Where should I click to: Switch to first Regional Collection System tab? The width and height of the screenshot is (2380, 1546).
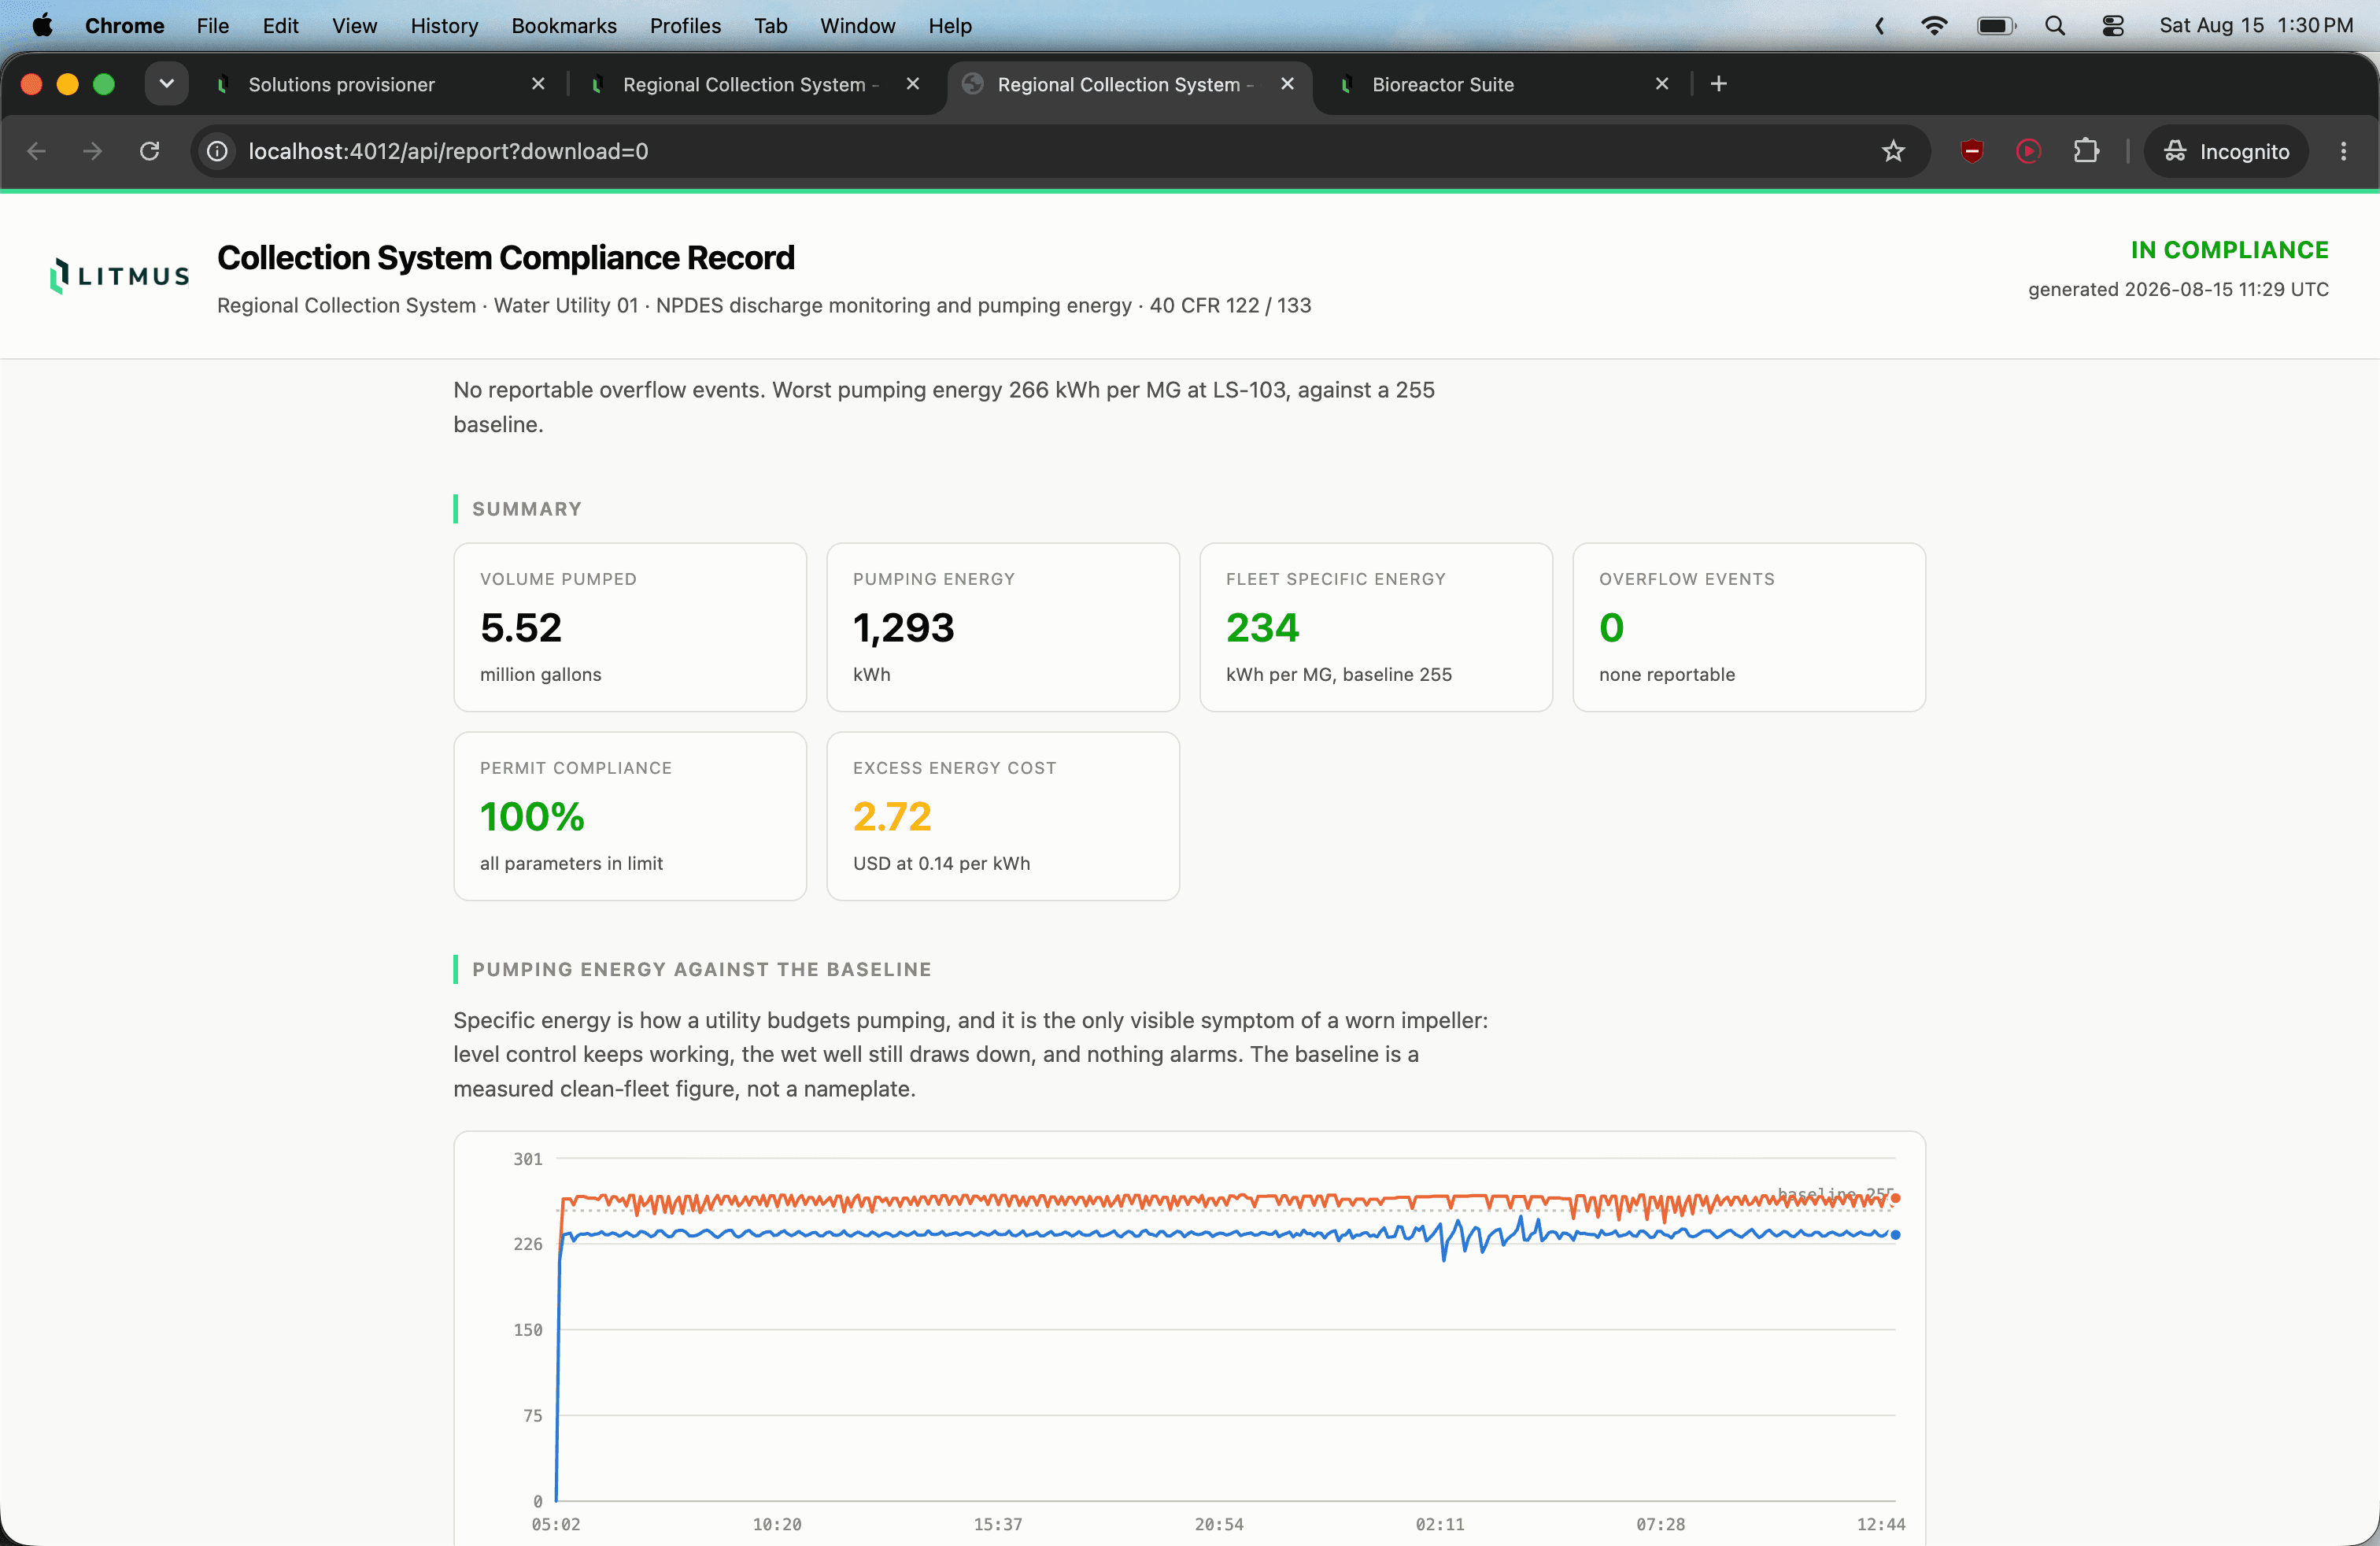752,84
